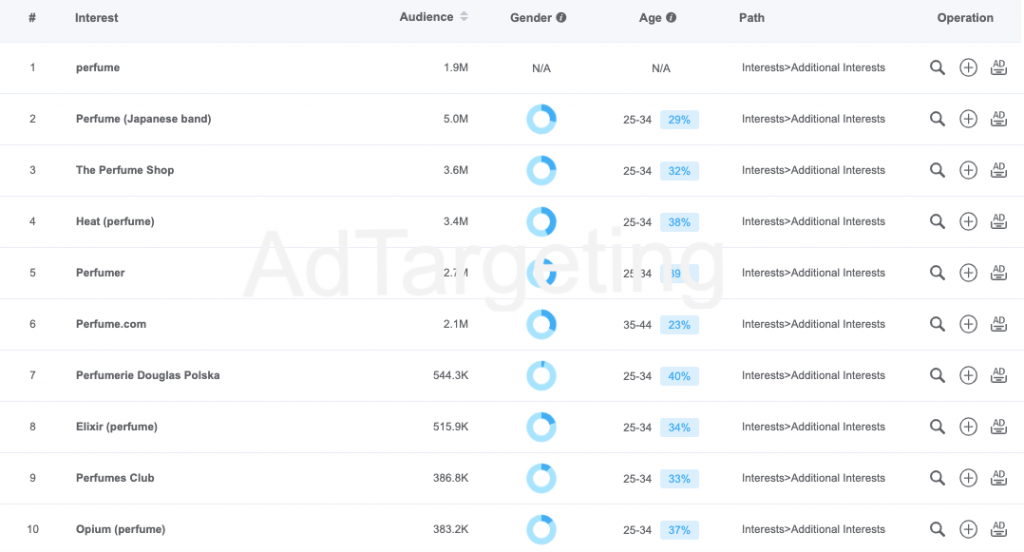Select 'Opium (perfume)' interest name
Screen dimensions: 1024x552
tap(120, 529)
